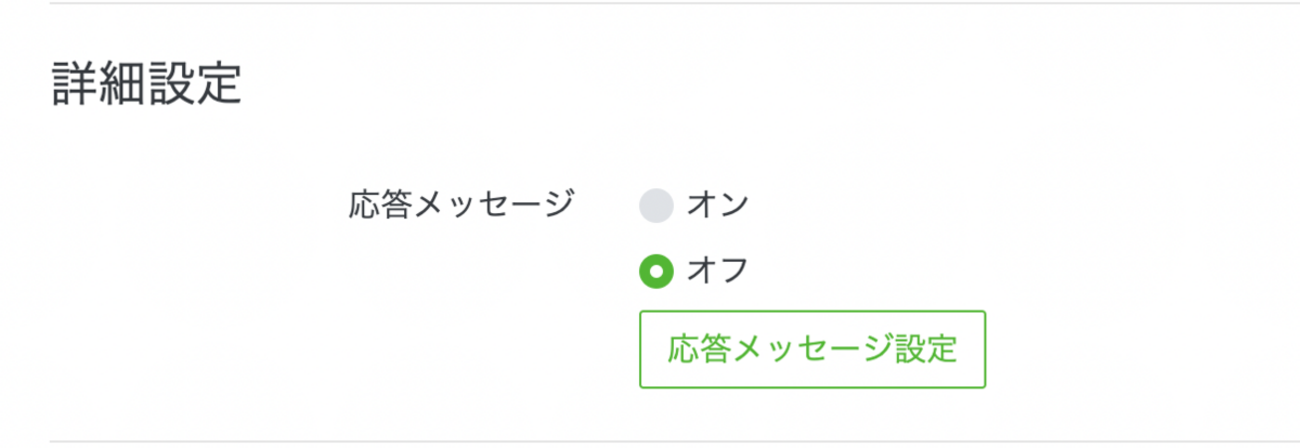This screenshot has width=1300, height=448.
Task: Switch response message setting to オン
Action: (656, 206)
